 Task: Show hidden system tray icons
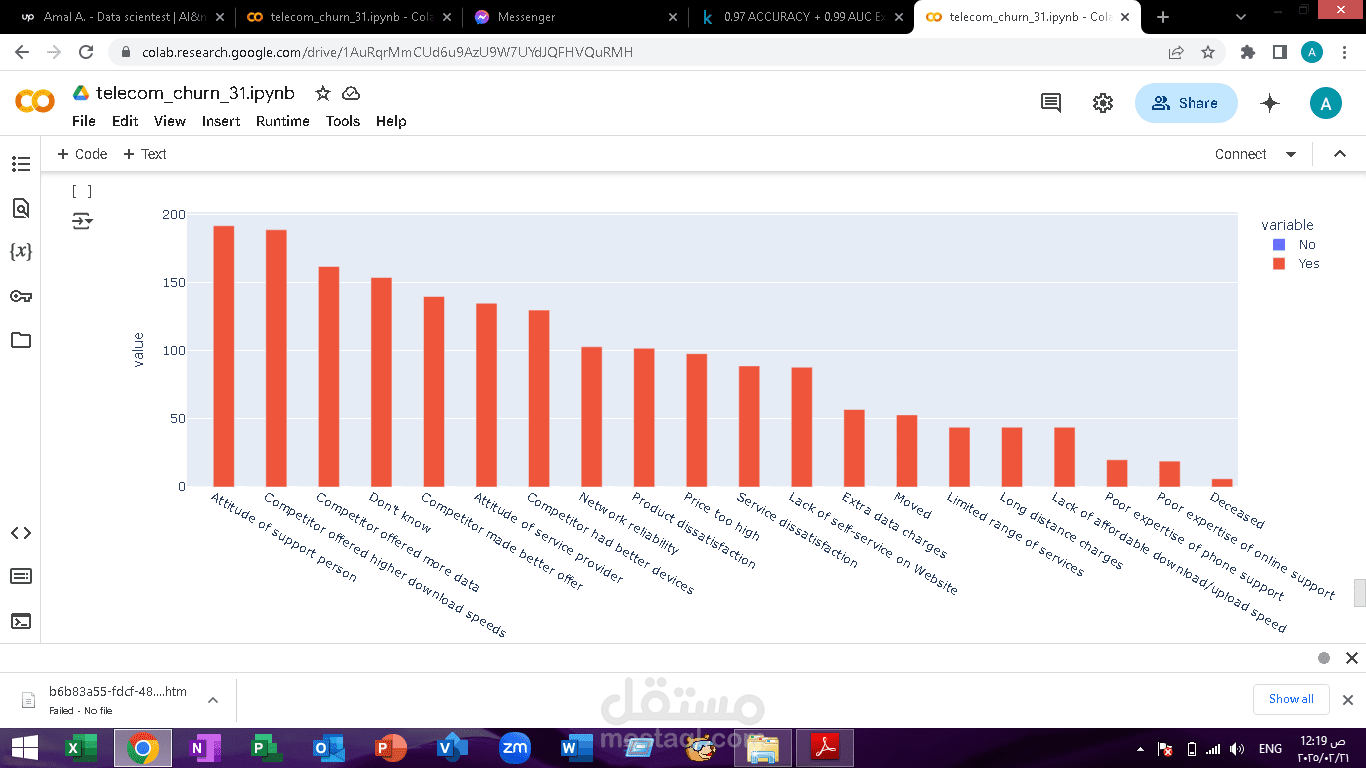pyautogui.click(x=1141, y=749)
